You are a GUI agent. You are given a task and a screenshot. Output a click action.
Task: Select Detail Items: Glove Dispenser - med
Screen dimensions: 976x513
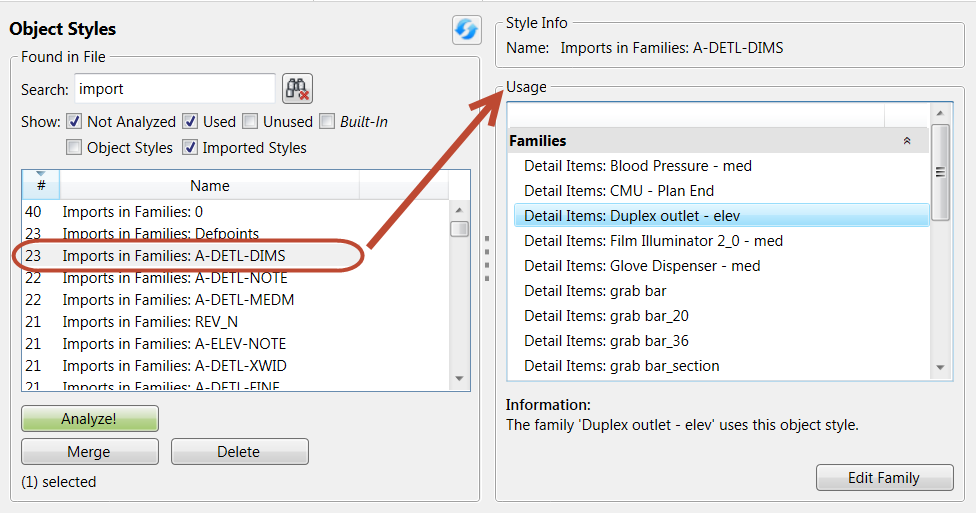[x=721, y=266]
